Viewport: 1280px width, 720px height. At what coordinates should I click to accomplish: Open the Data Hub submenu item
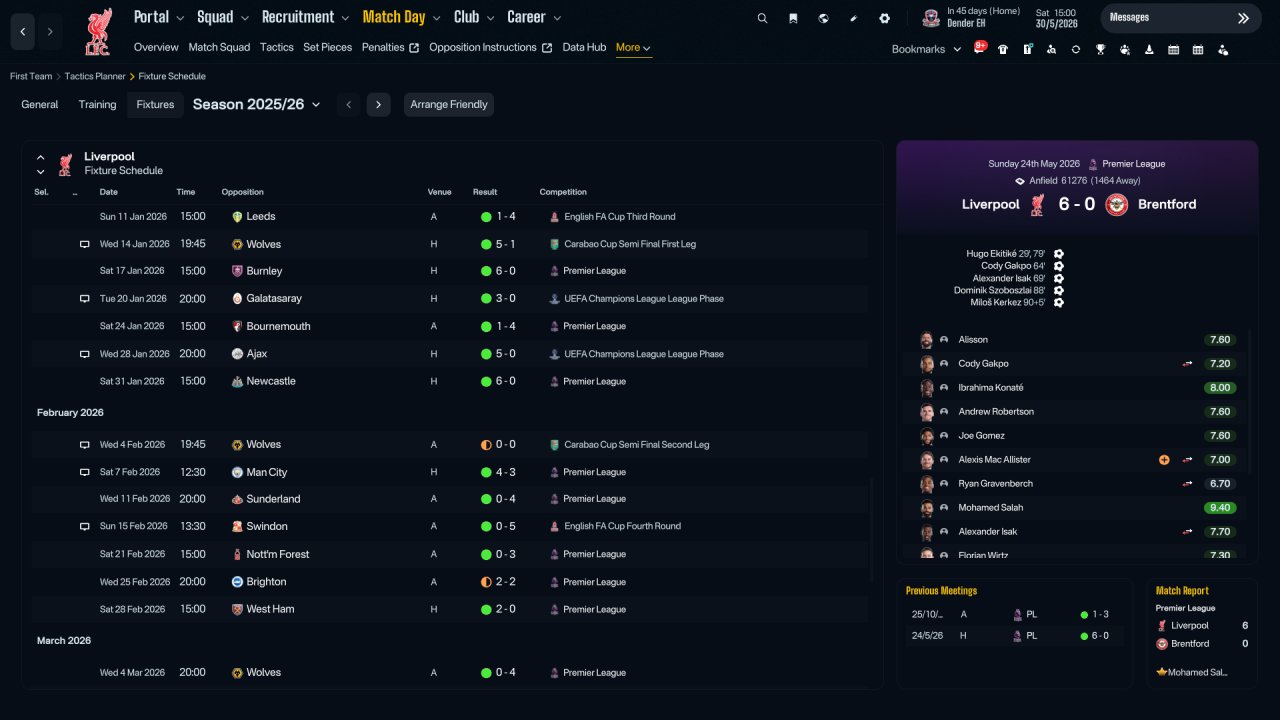(584, 47)
